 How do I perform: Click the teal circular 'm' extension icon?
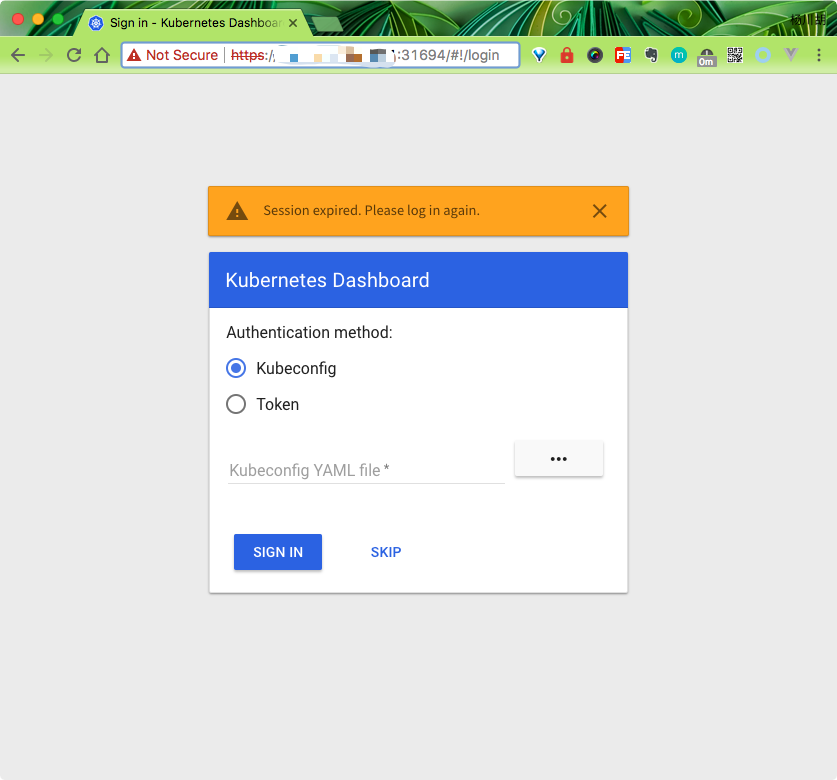[679, 55]
